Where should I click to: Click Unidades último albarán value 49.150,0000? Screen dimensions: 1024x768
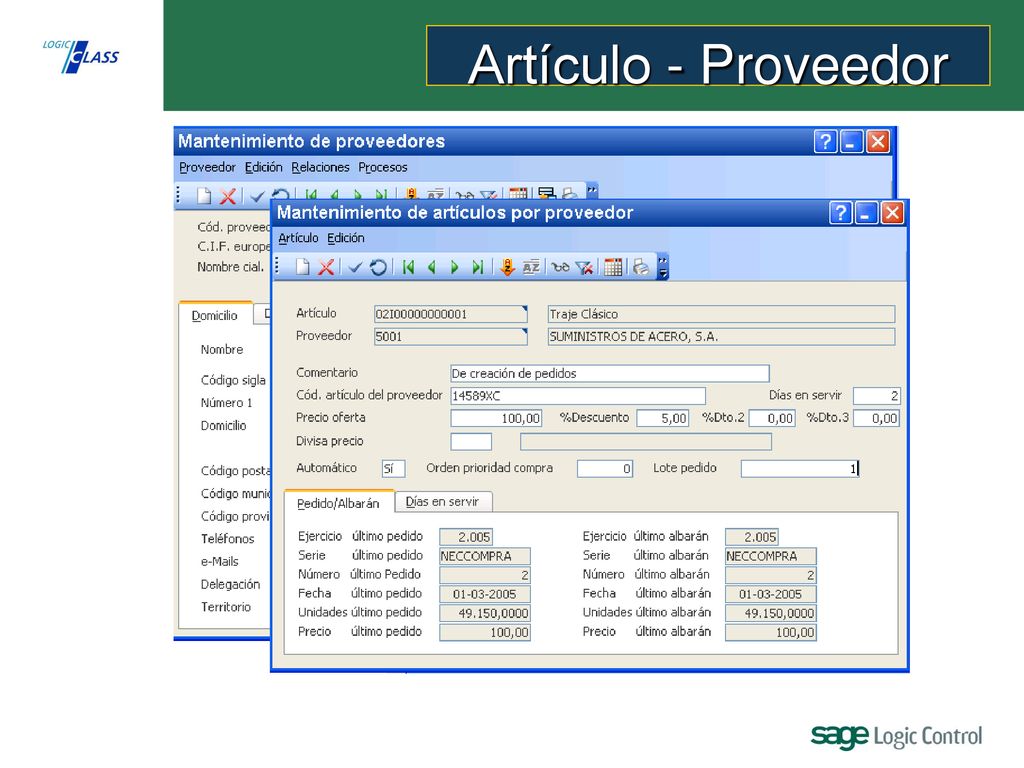(x=771, y=613)
